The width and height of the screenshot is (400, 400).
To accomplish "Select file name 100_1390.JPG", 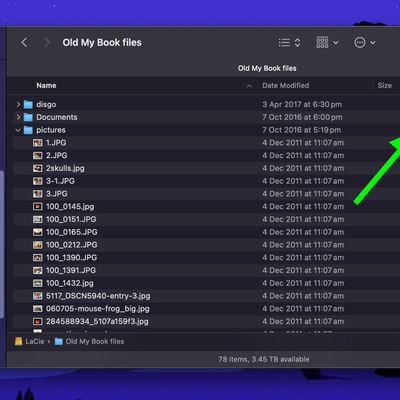I will coord(71,257).
